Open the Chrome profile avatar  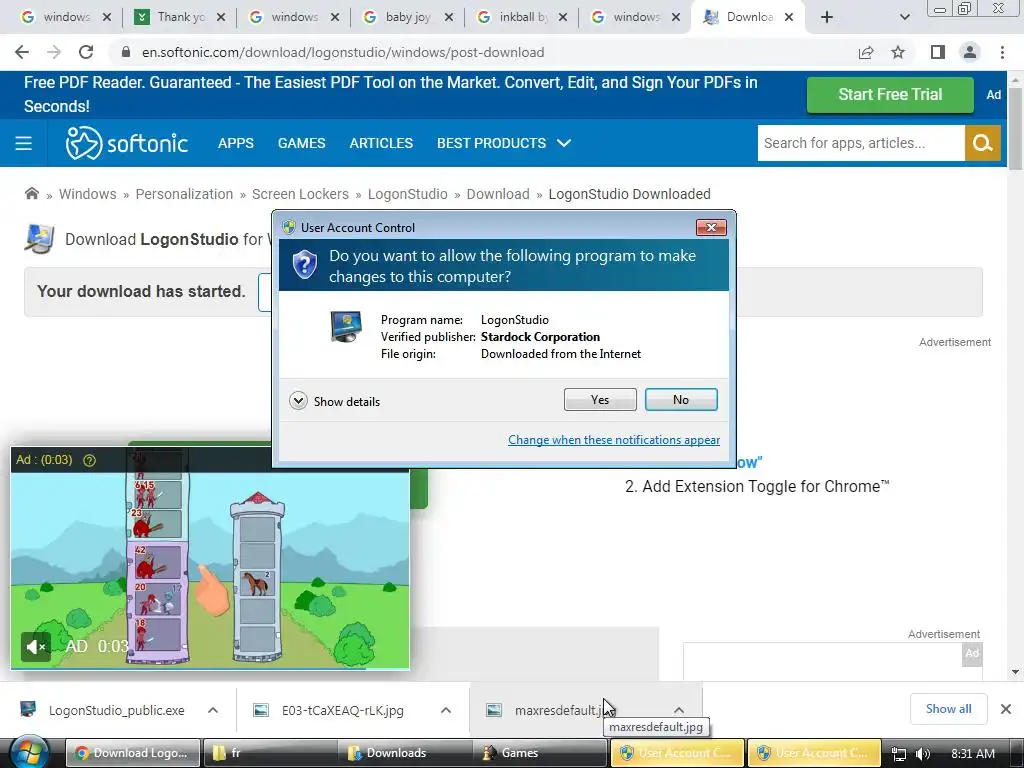coord(970,52)
